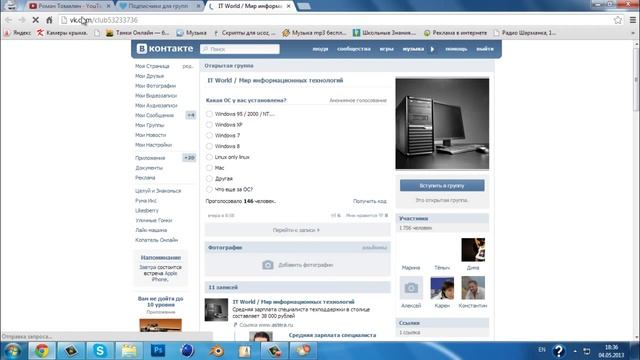Click the camera icon to add photos

click(x=268, y=265)
